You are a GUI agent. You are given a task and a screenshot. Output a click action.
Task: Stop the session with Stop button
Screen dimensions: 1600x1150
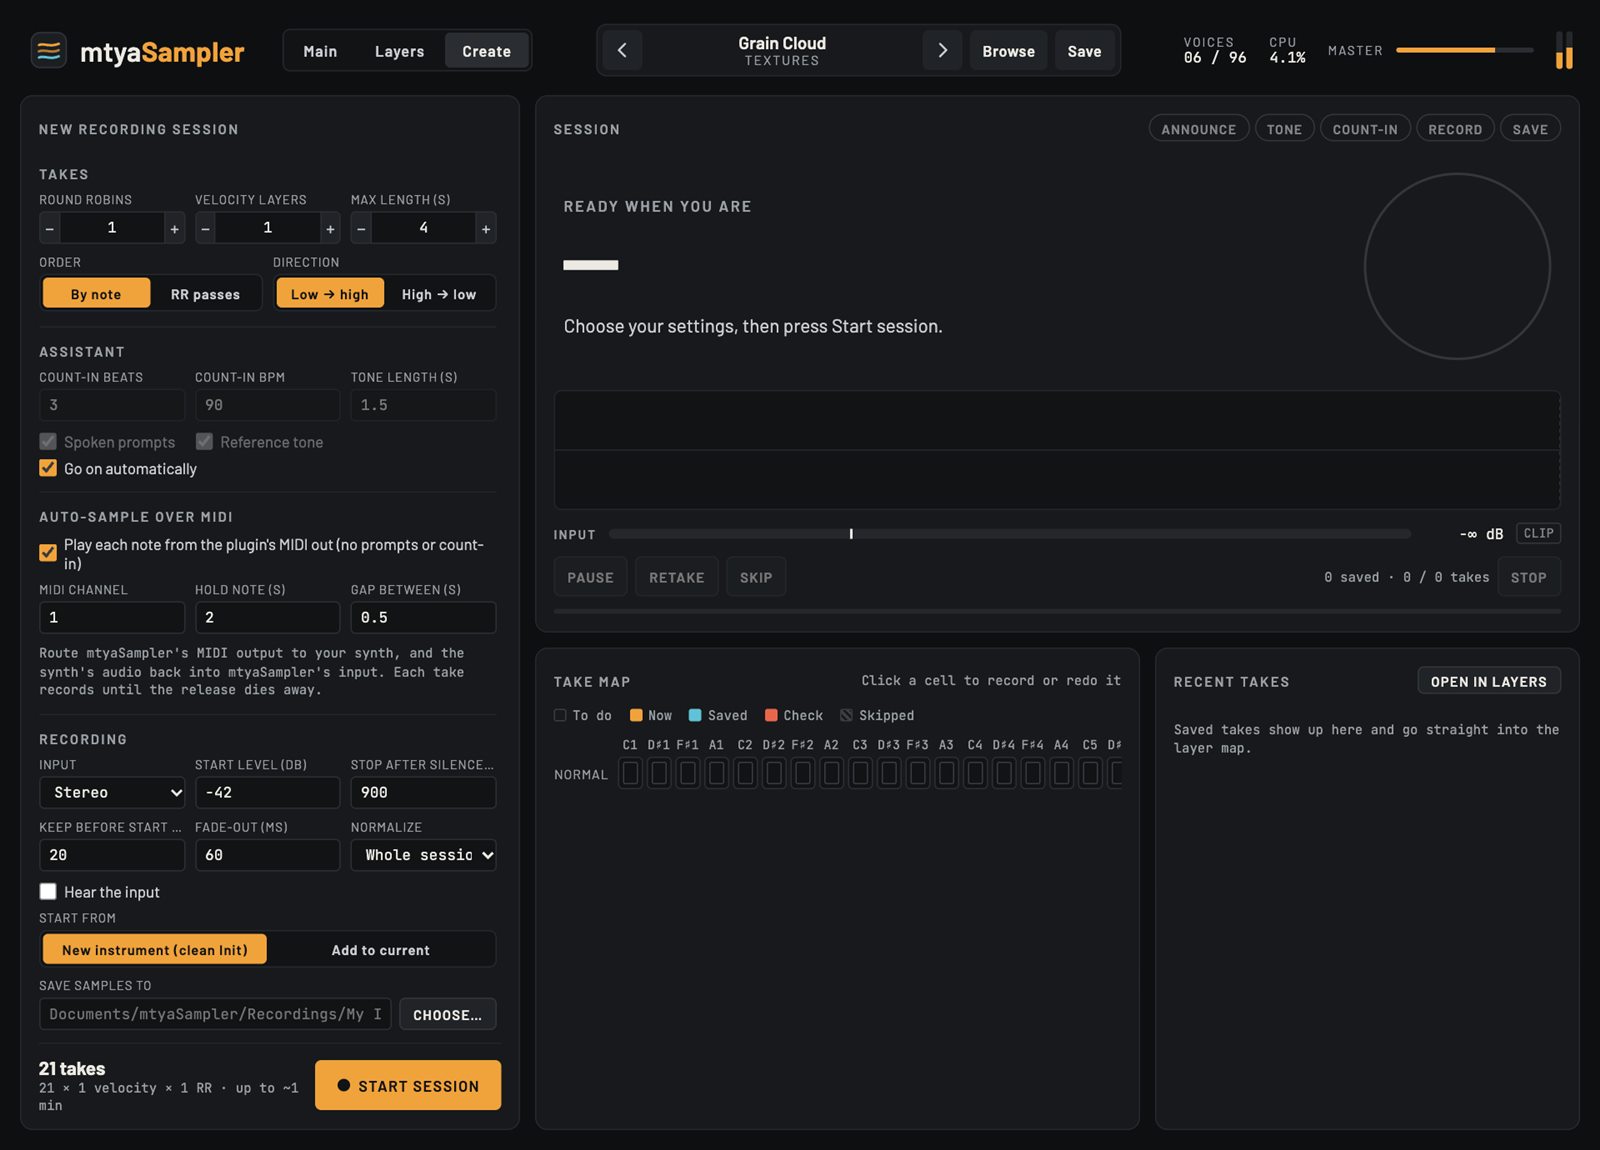click(x=1528, y=577)
